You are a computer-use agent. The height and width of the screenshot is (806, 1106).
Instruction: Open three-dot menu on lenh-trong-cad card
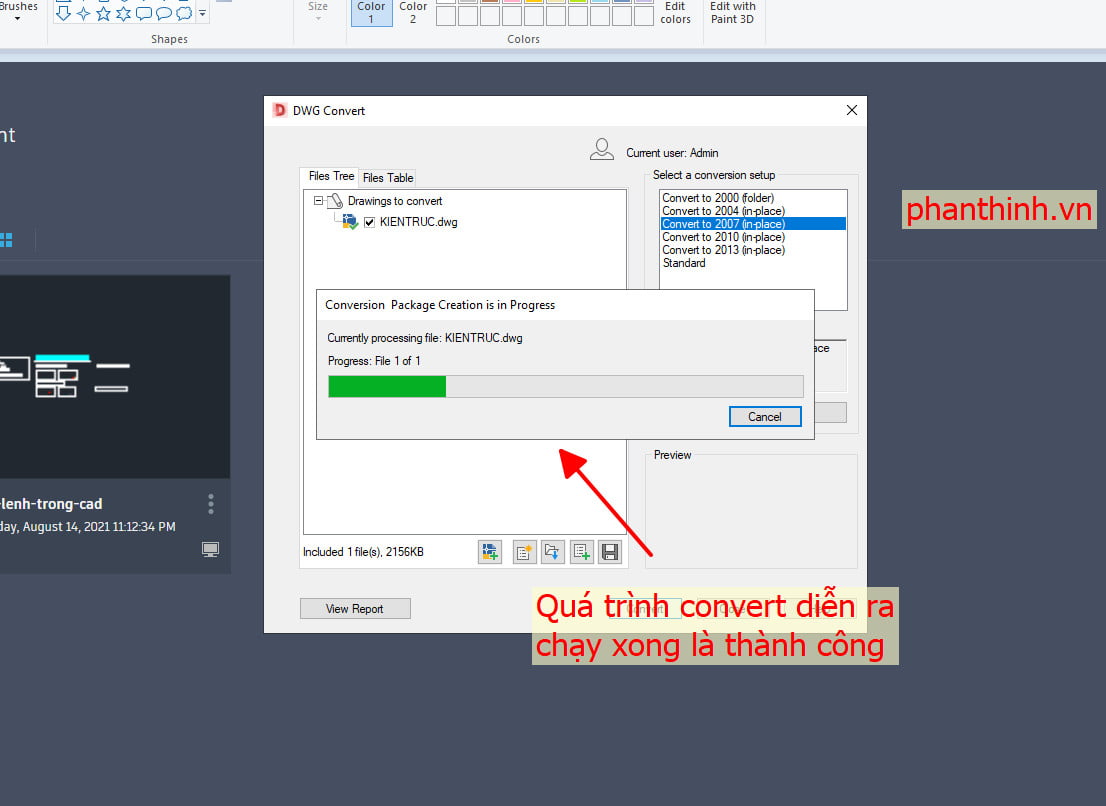(x=211, y=503)
